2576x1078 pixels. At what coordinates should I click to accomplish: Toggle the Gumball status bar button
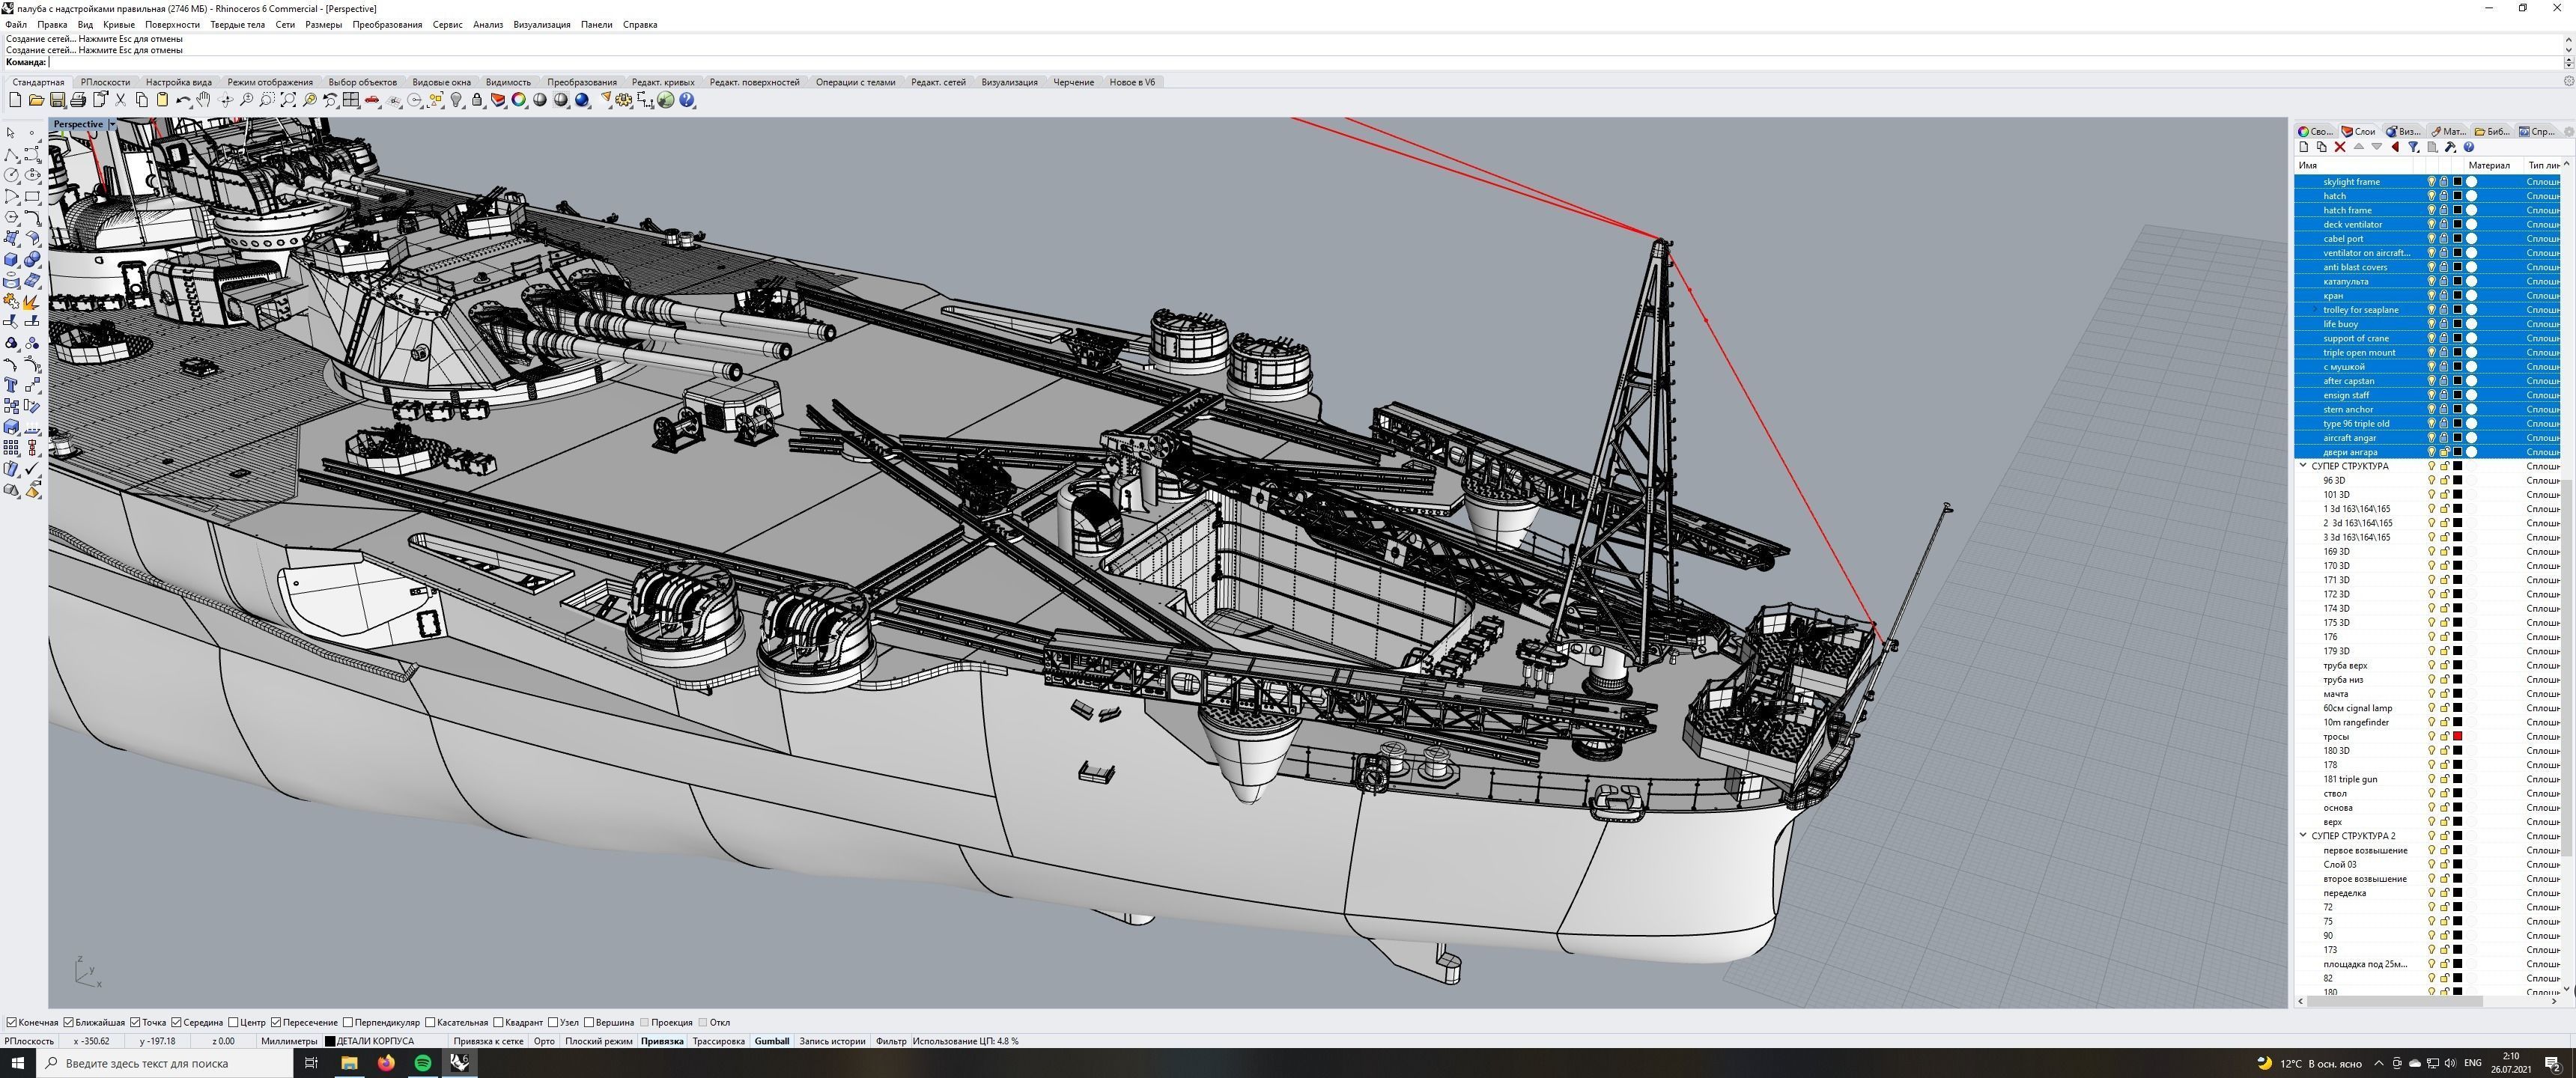click(771, 1041)
